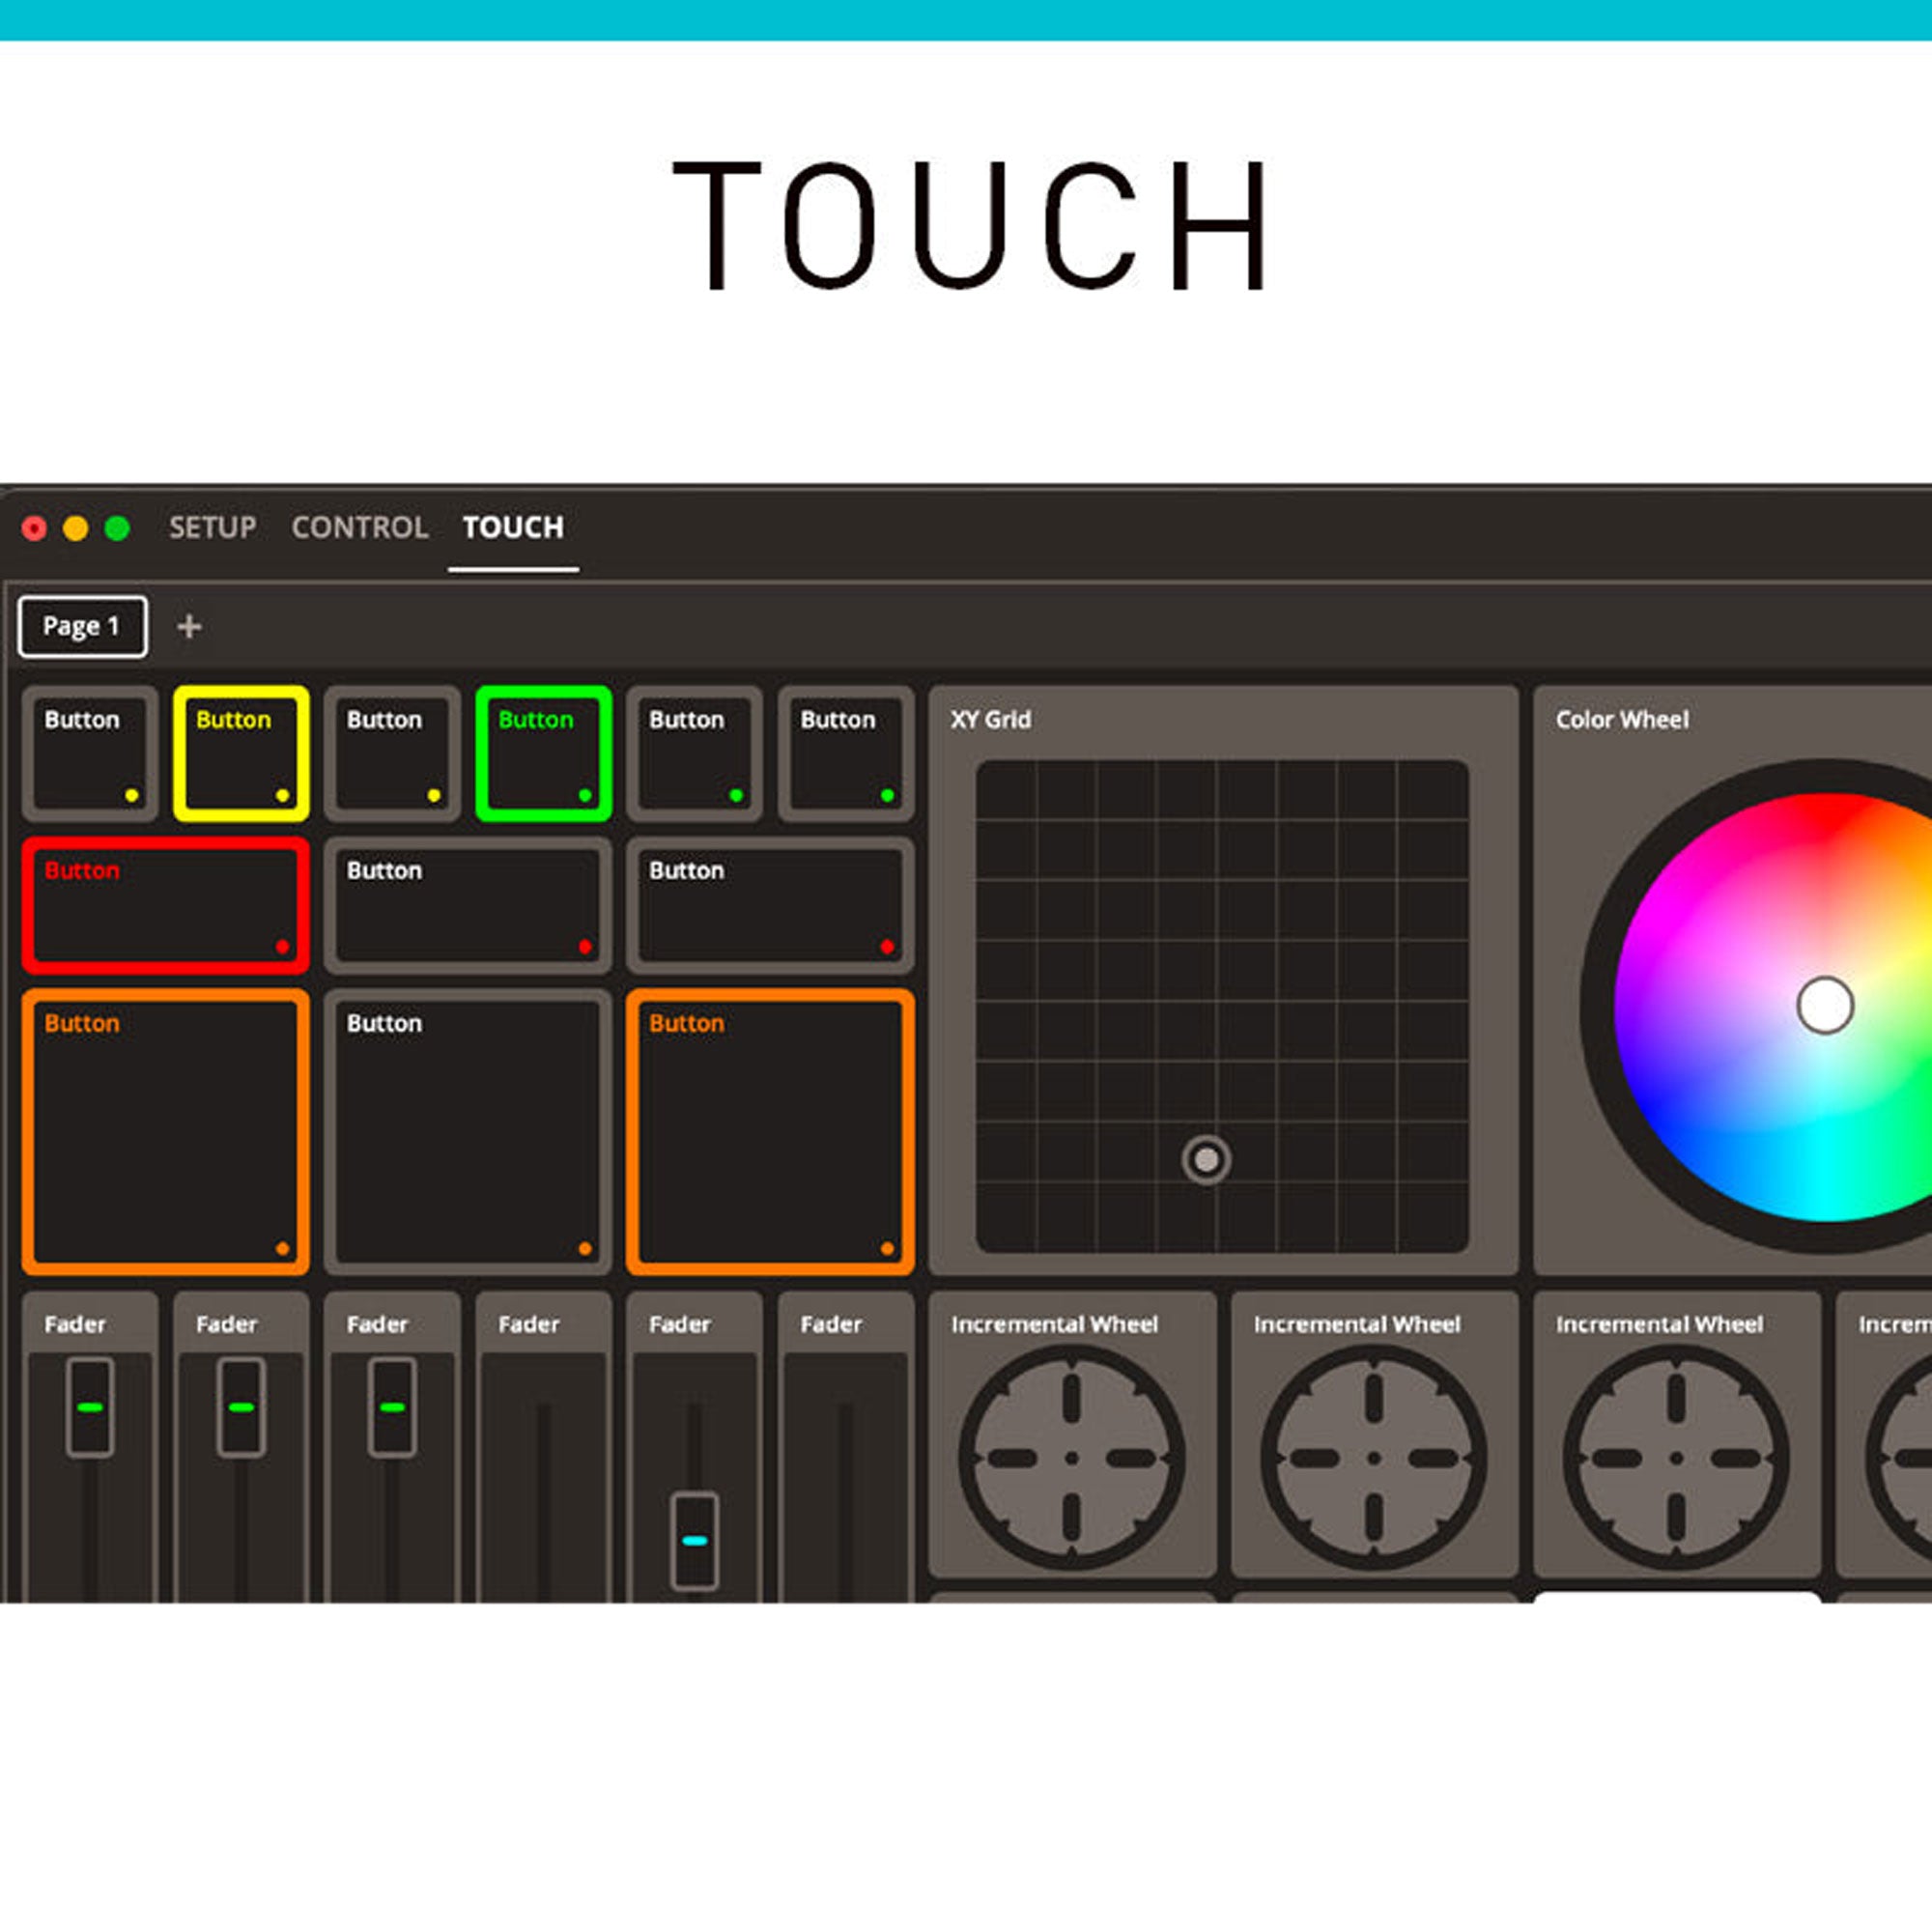Add a new page with the plus button
Viewport: 1932px width, 1932px height.
click(190, 626)
